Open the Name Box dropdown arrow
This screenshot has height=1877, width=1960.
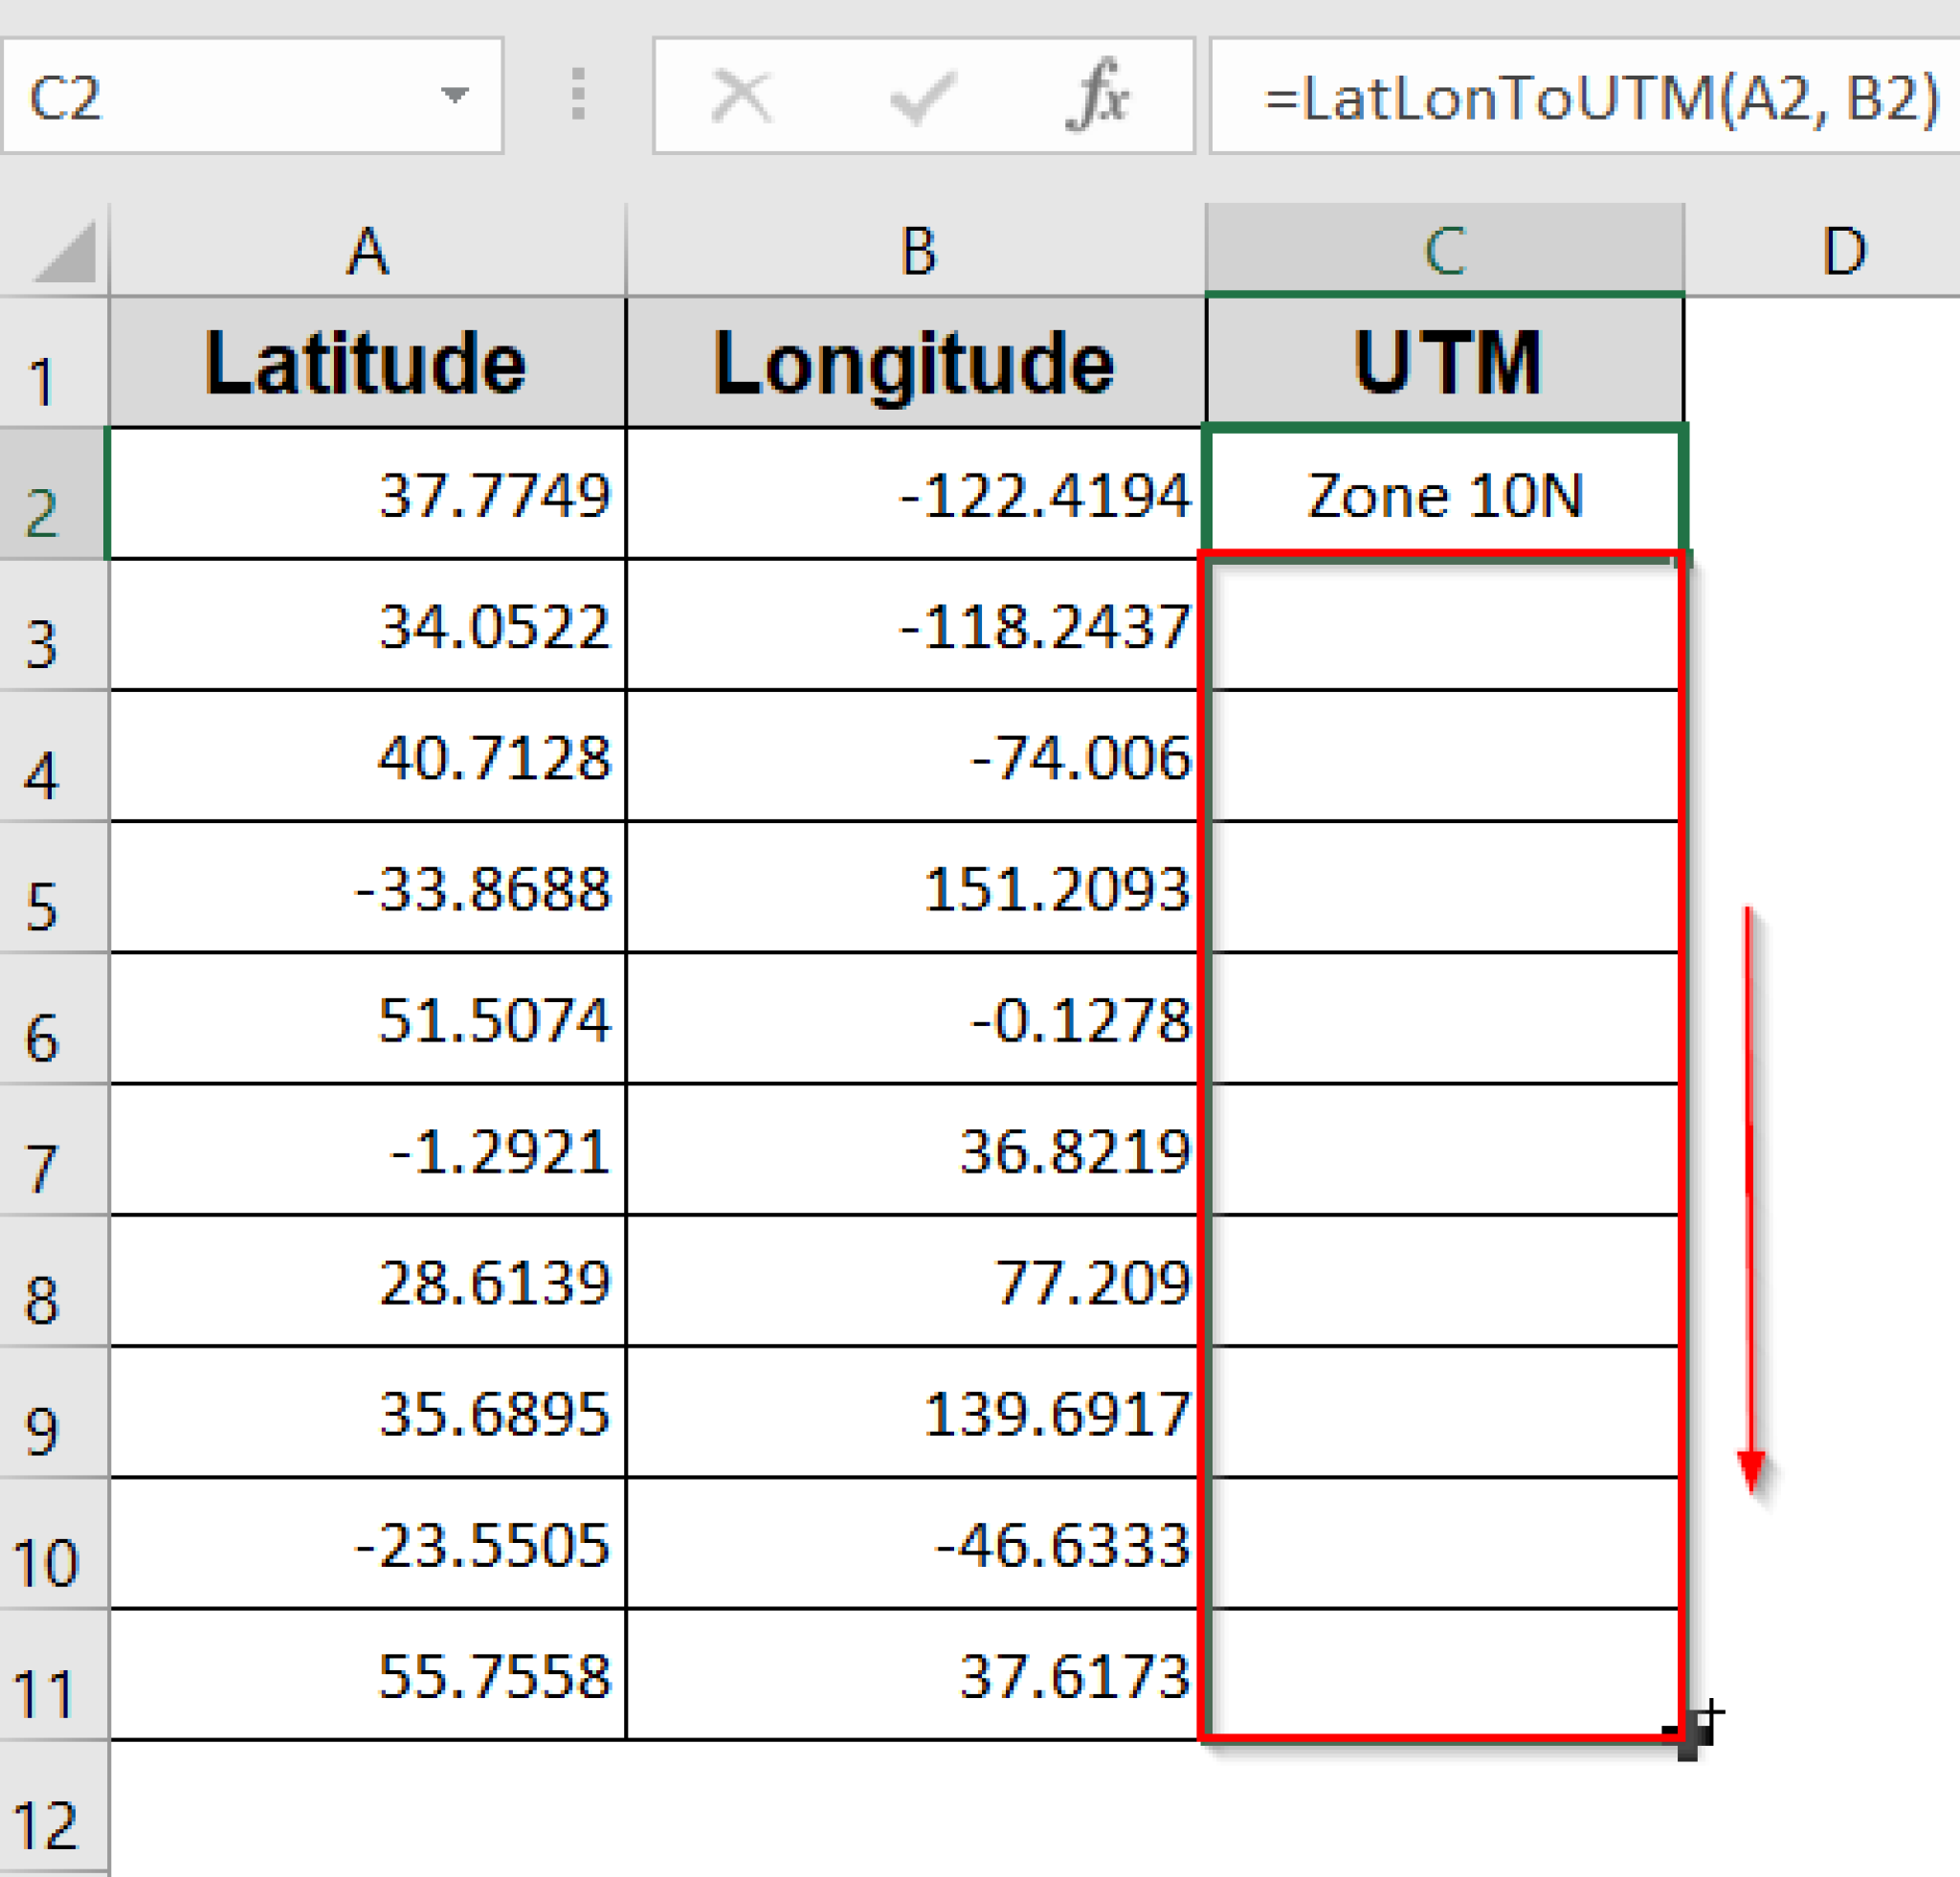pos(455,95)
